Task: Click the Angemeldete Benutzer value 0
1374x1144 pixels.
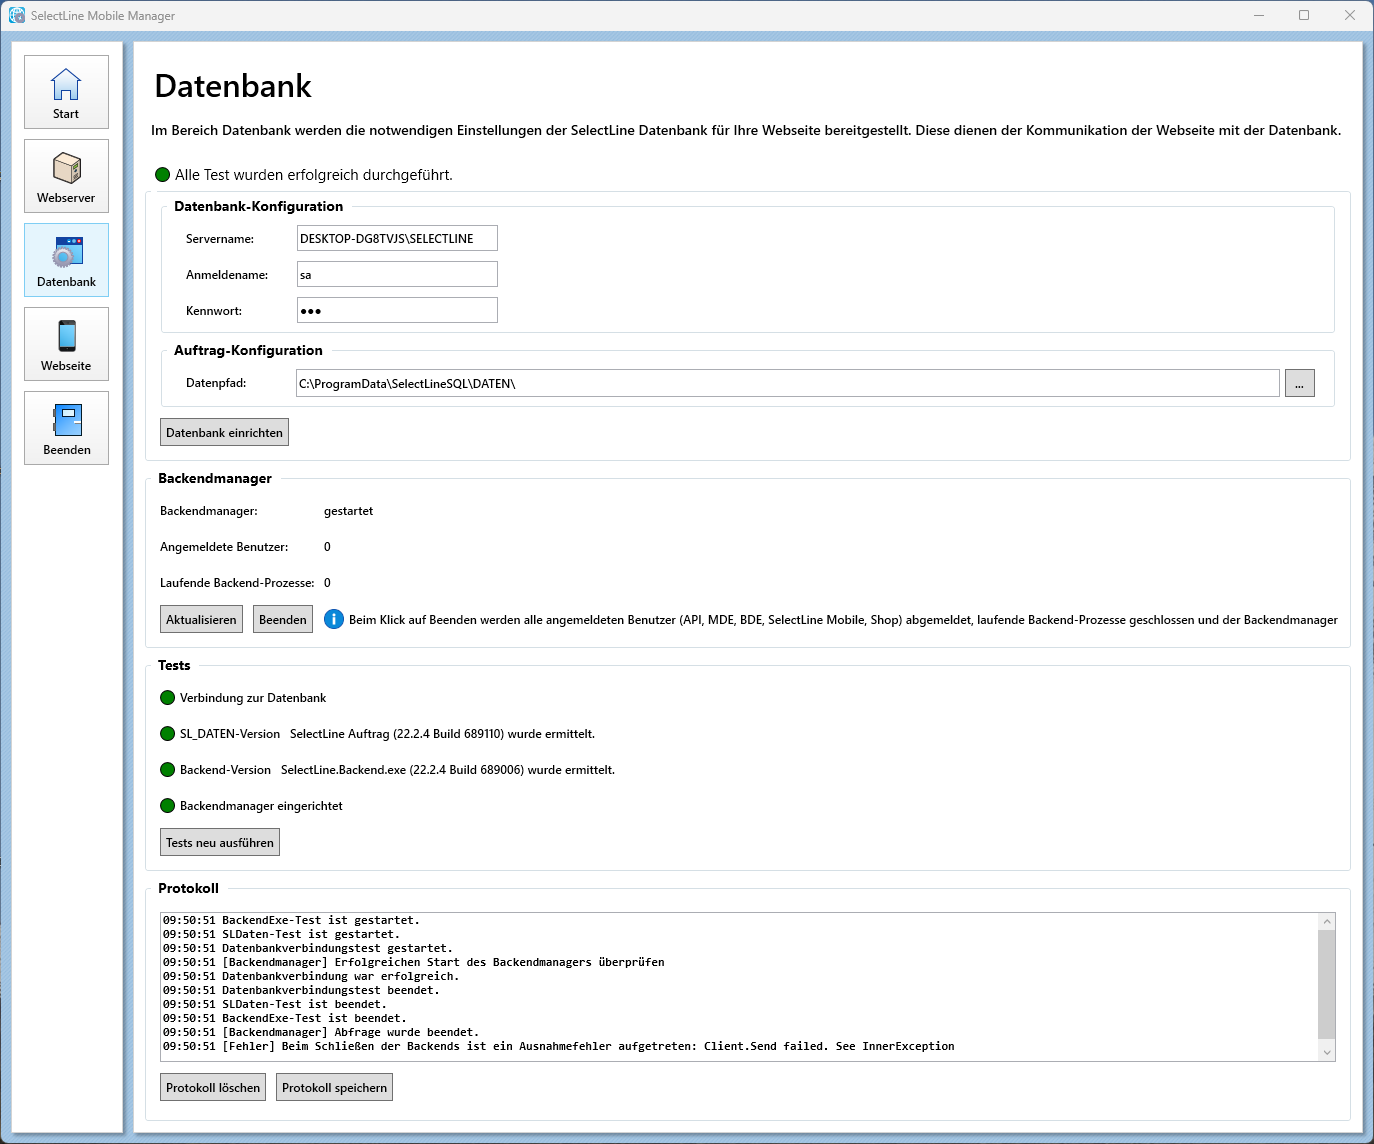Action: click(327, 547)
